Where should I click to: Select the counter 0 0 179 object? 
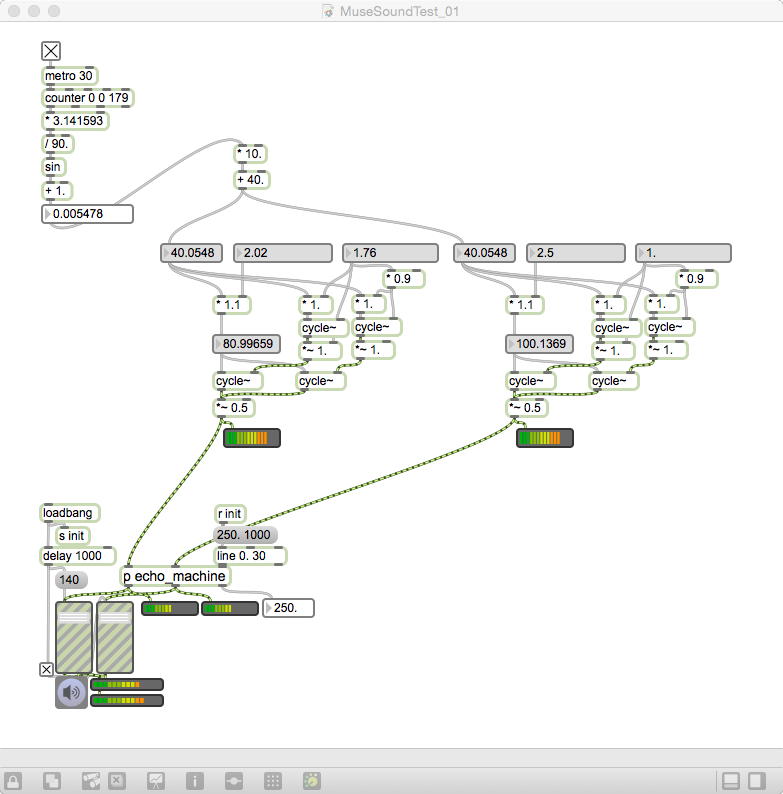(87, 98)
